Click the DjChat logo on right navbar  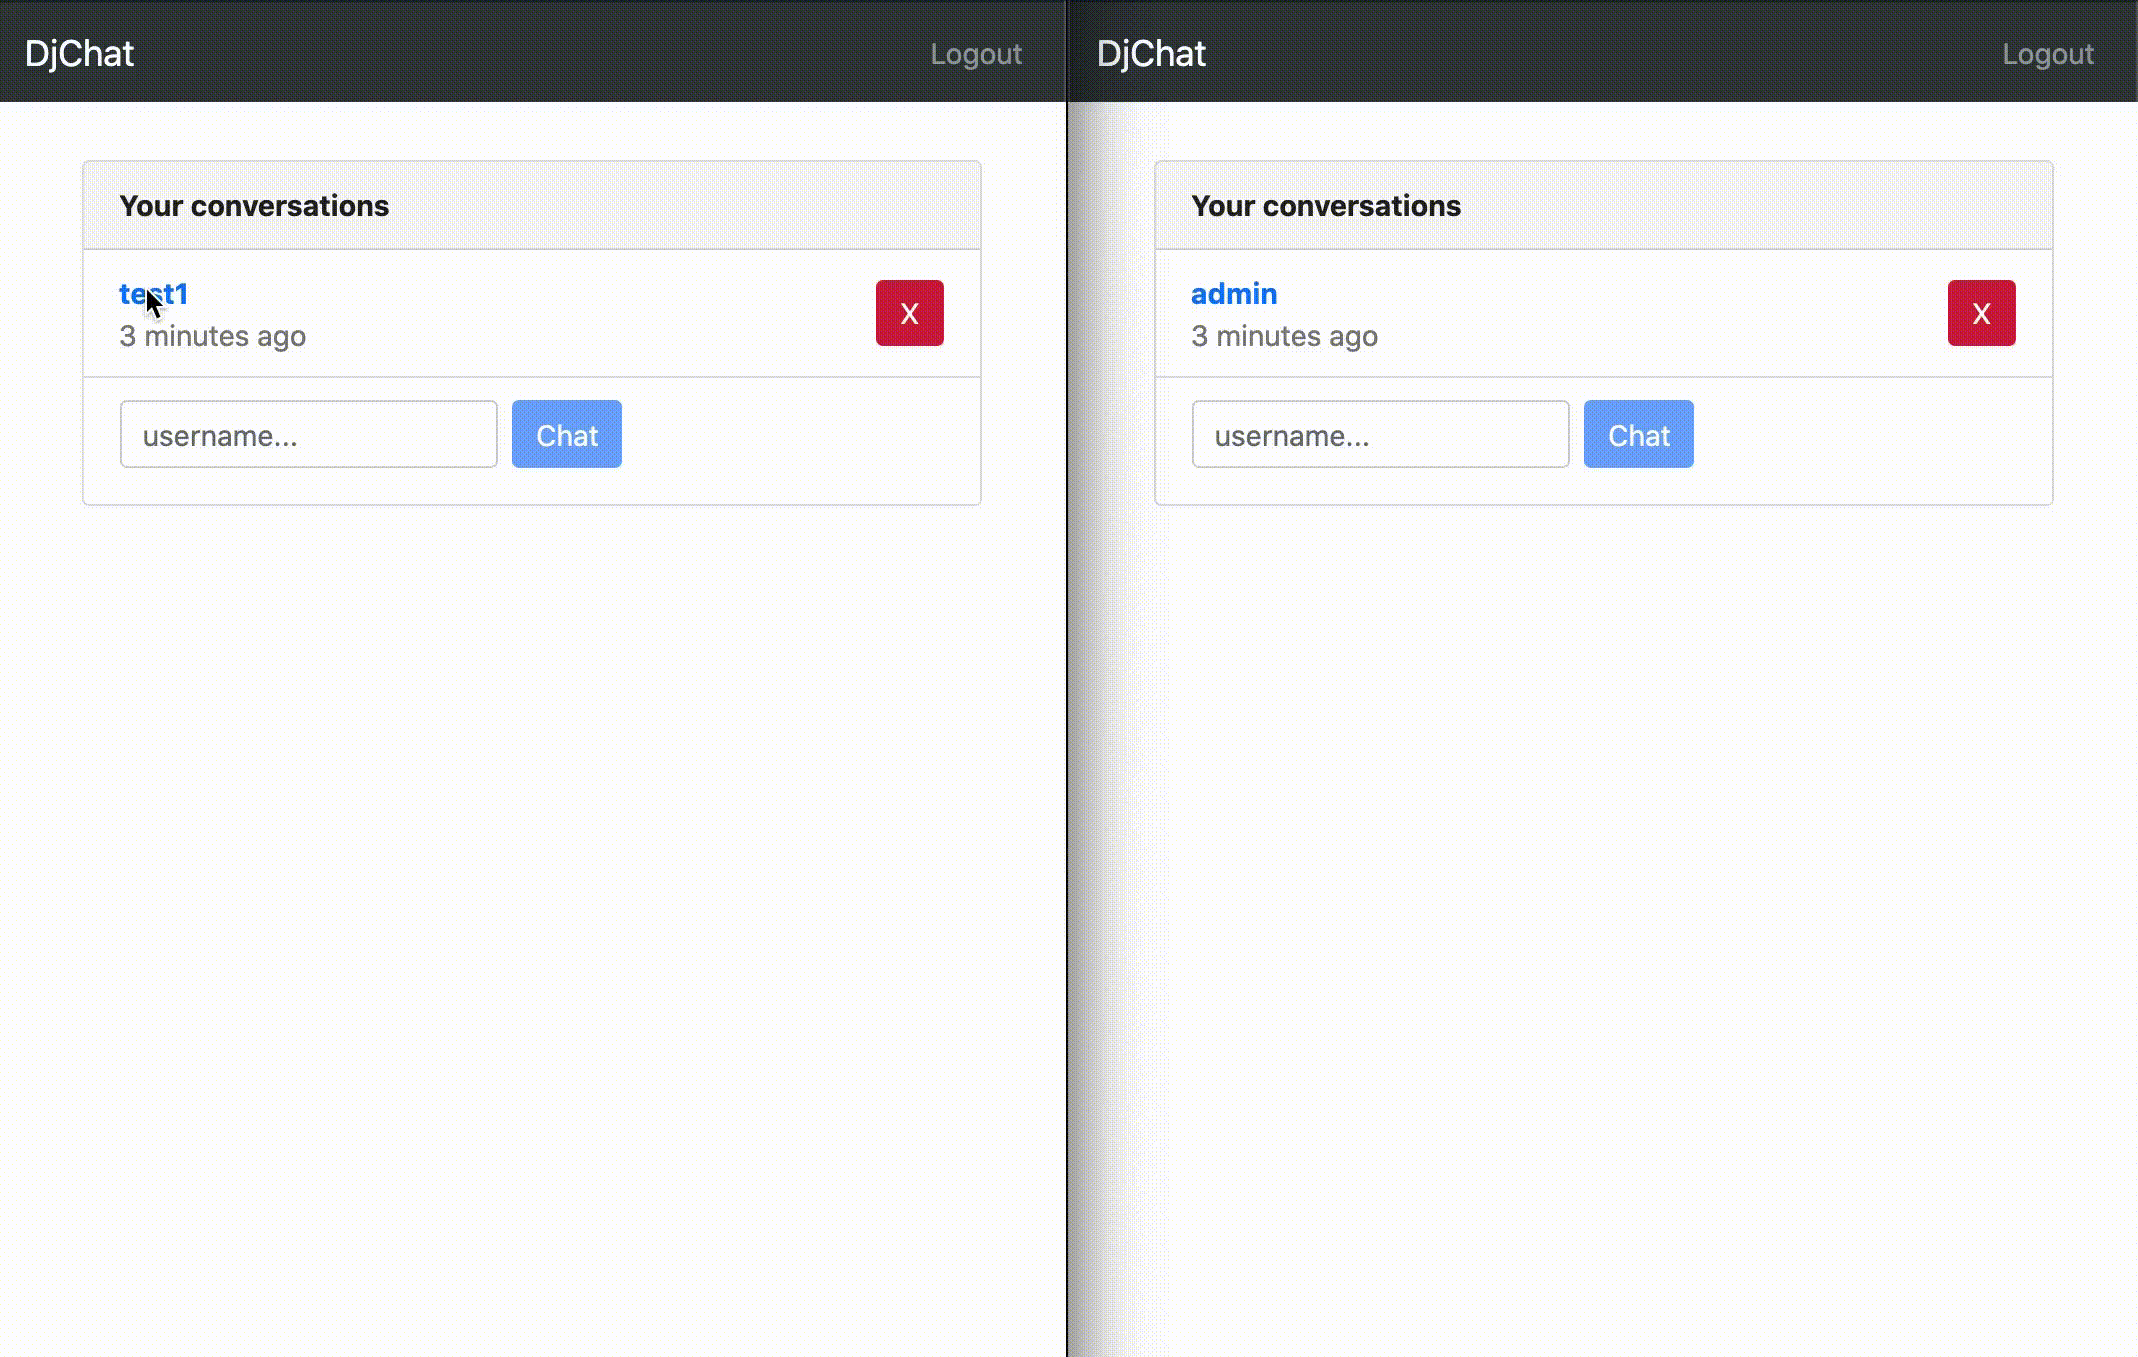point(1148,51)
